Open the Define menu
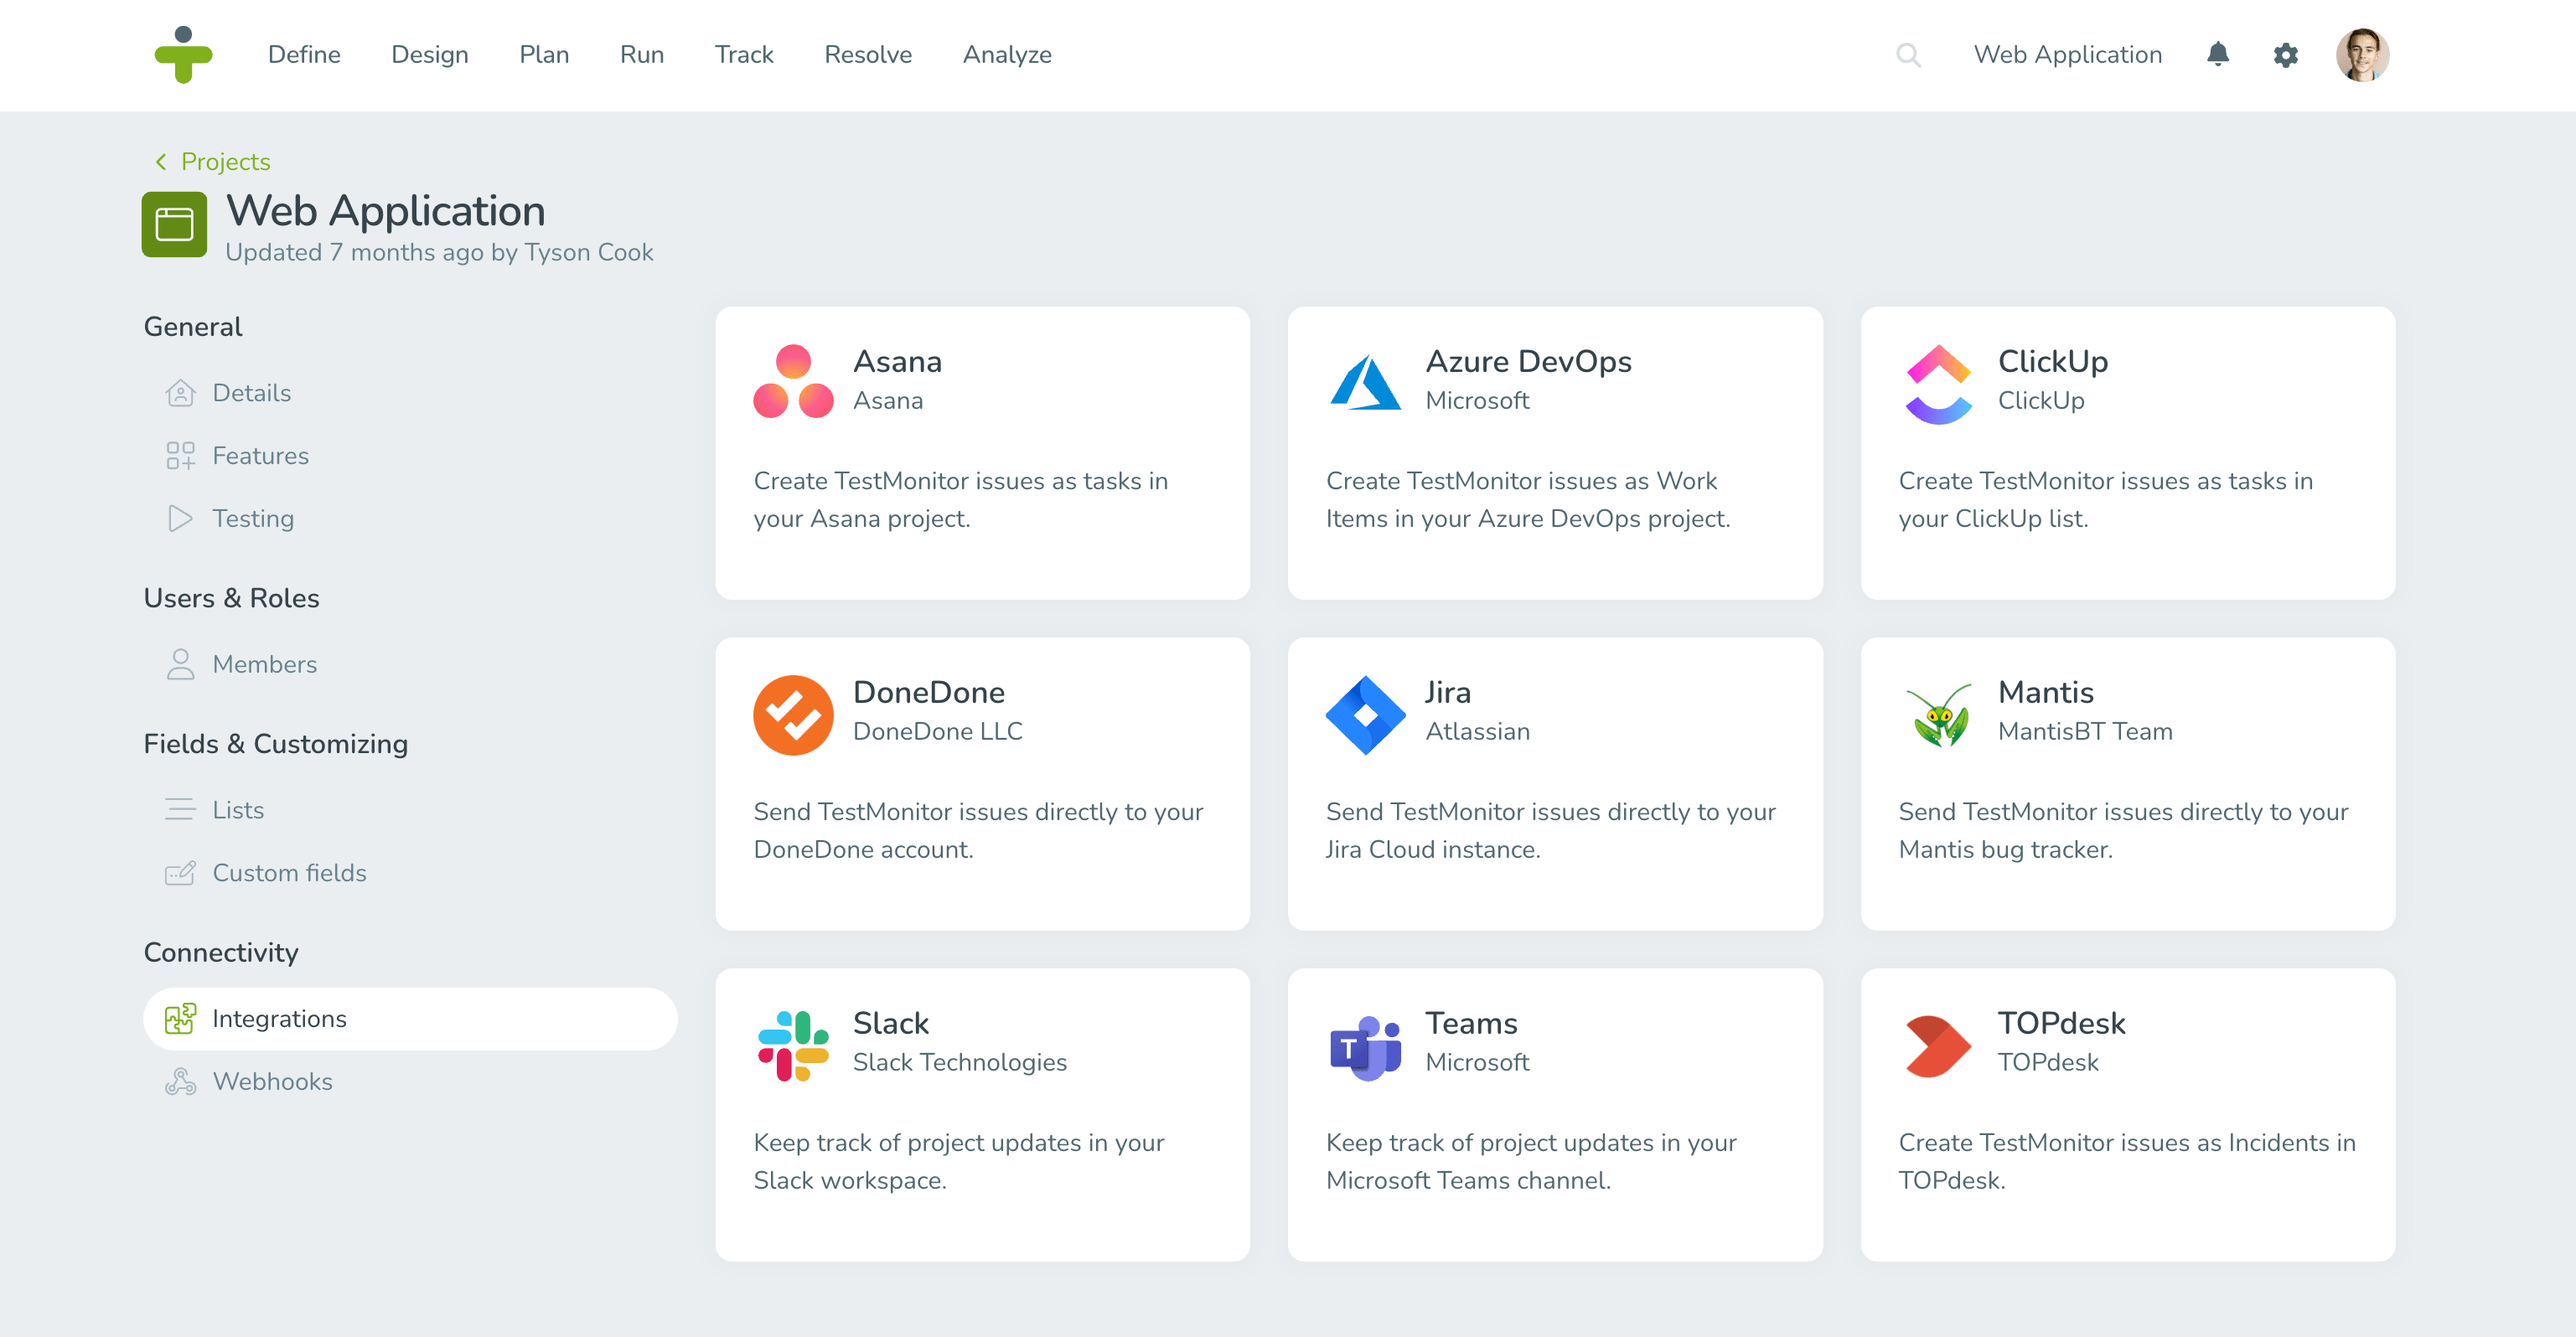Viewport: 2576px width, 1337px height. pos(304,55)
